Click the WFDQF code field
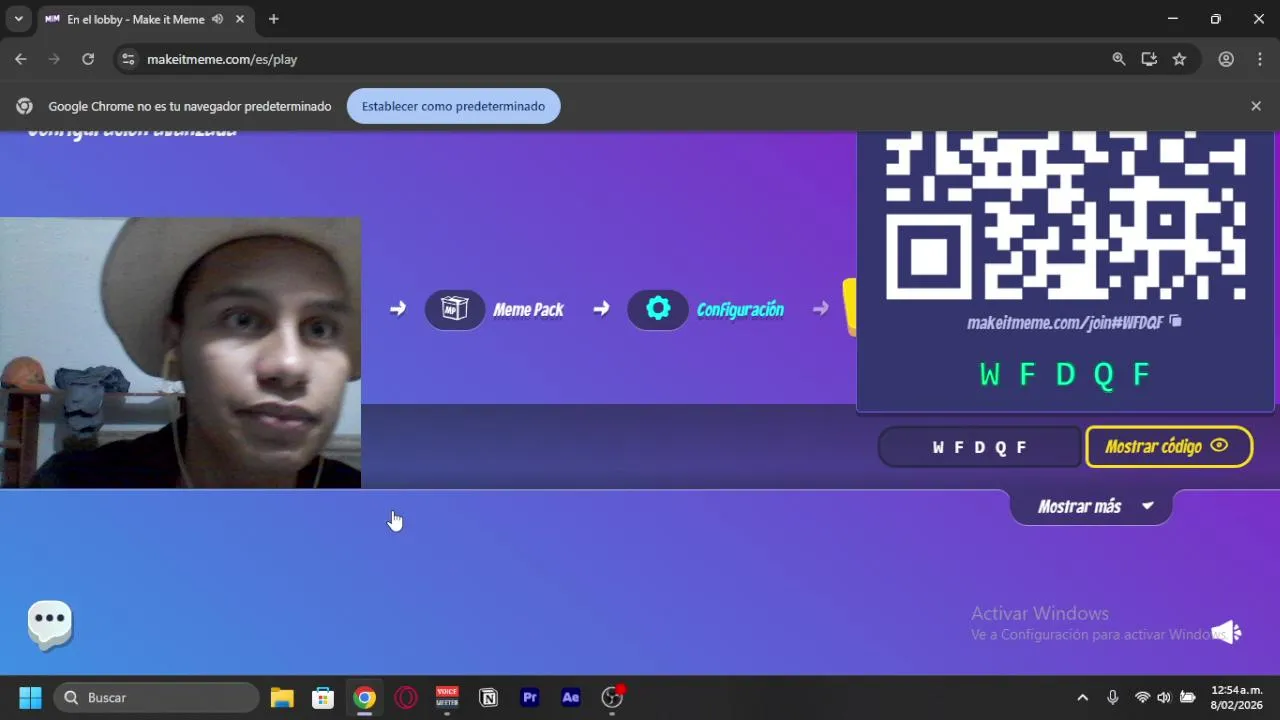The image size is (1280, 720). [980, 447]
